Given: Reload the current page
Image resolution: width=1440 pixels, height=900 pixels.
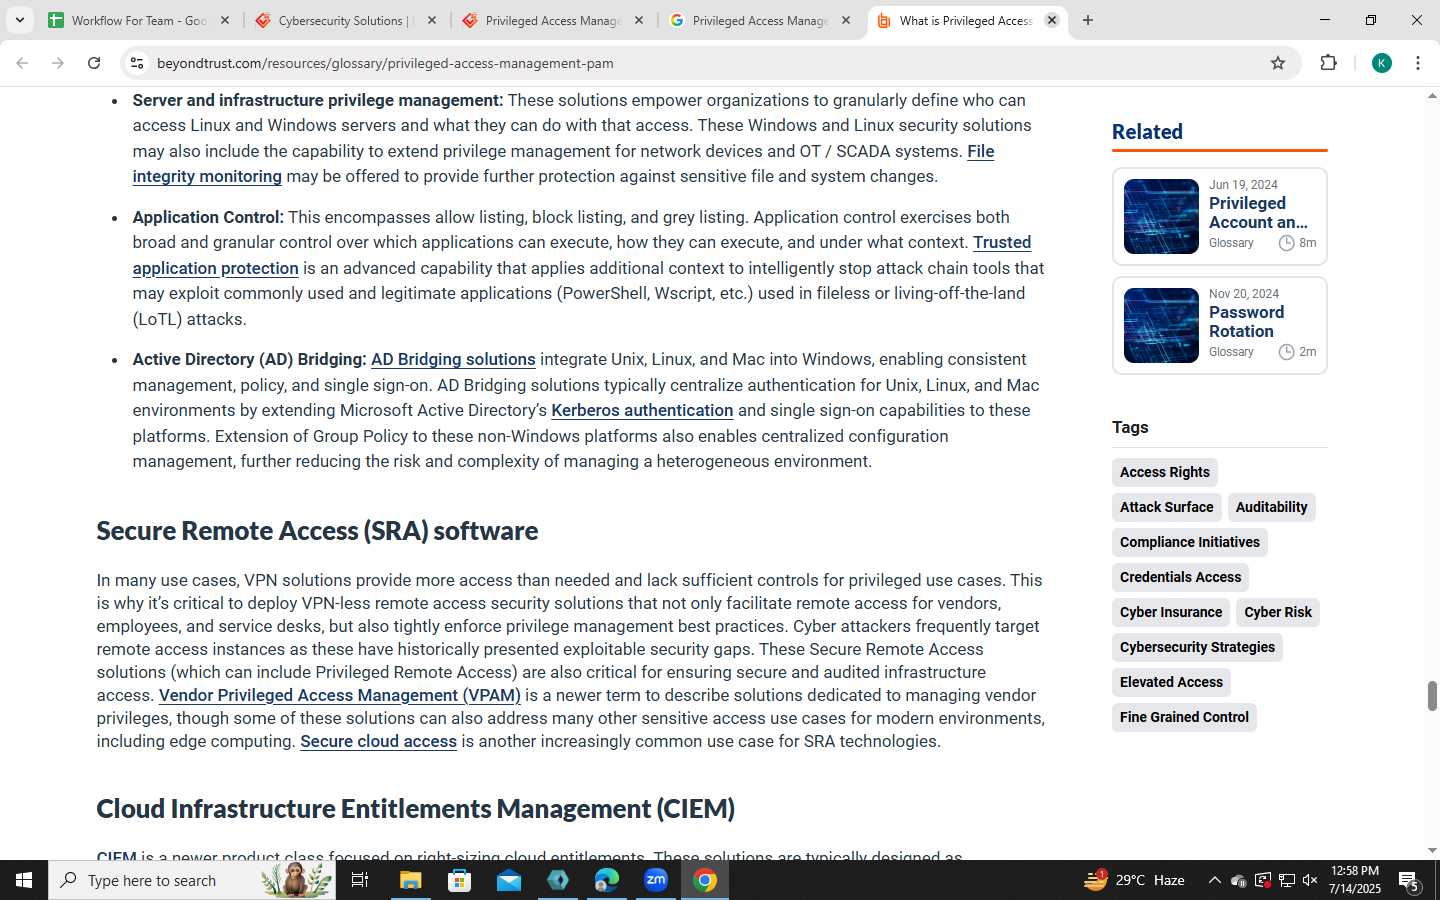Looking at the screenshot, I should click(x=94, y=63).
